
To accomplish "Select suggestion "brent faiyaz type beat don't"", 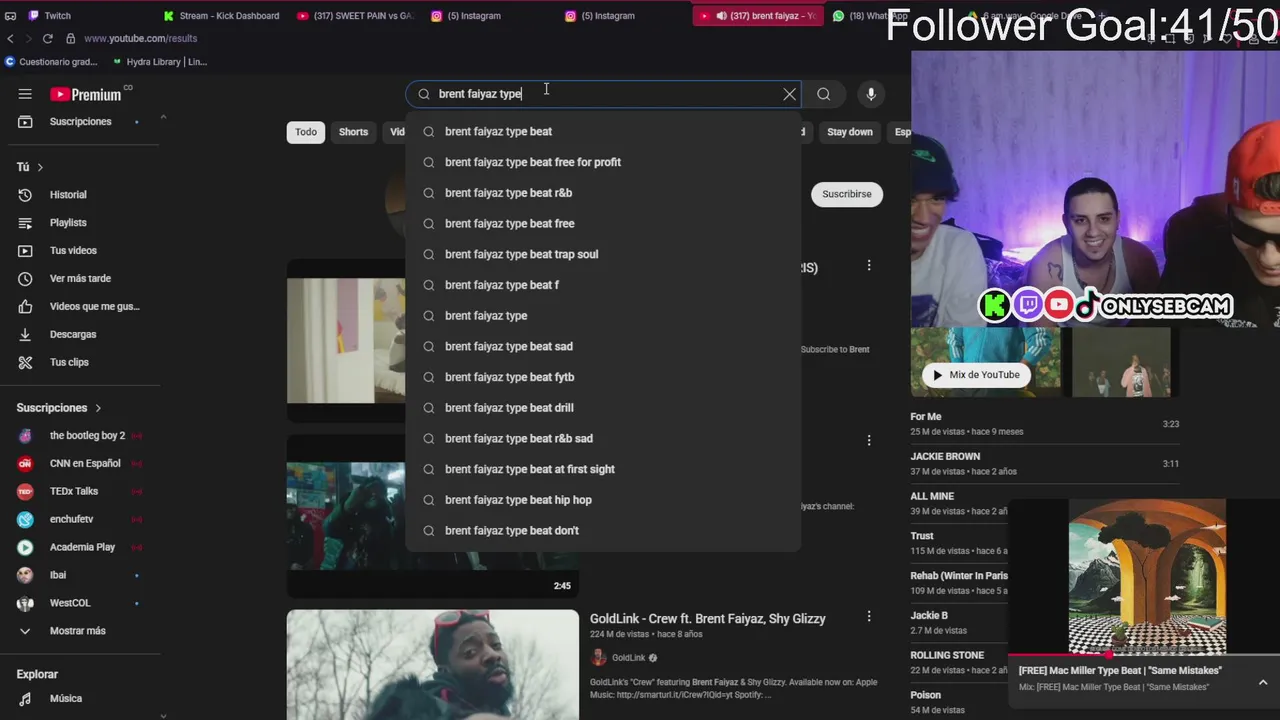I will 603,531.
